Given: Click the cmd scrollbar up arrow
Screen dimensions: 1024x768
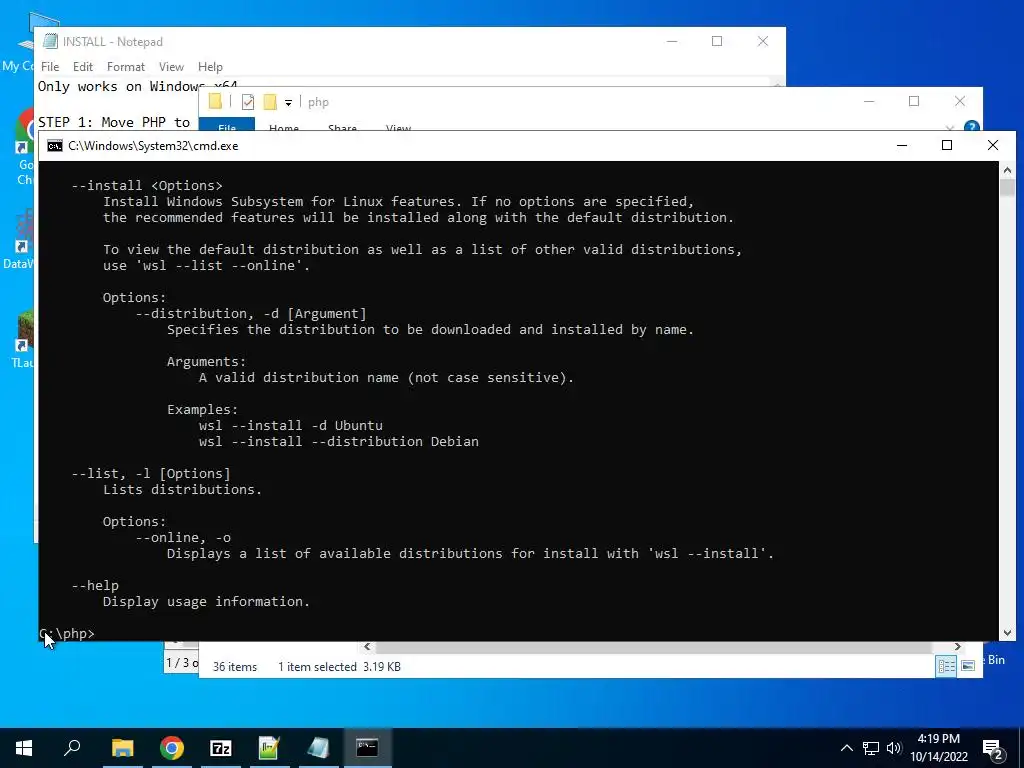Looking at the screenshot, I should [x=1007, y=170].
